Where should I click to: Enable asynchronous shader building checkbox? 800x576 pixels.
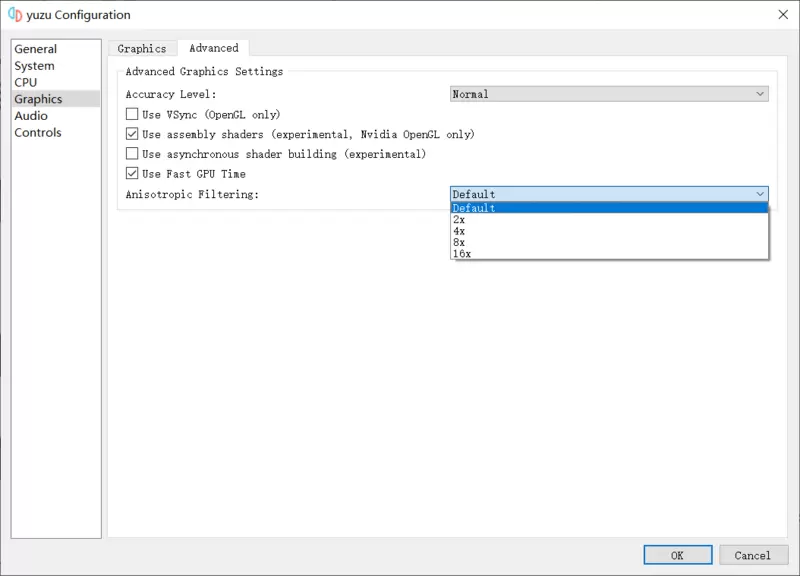tap(132, 154)
